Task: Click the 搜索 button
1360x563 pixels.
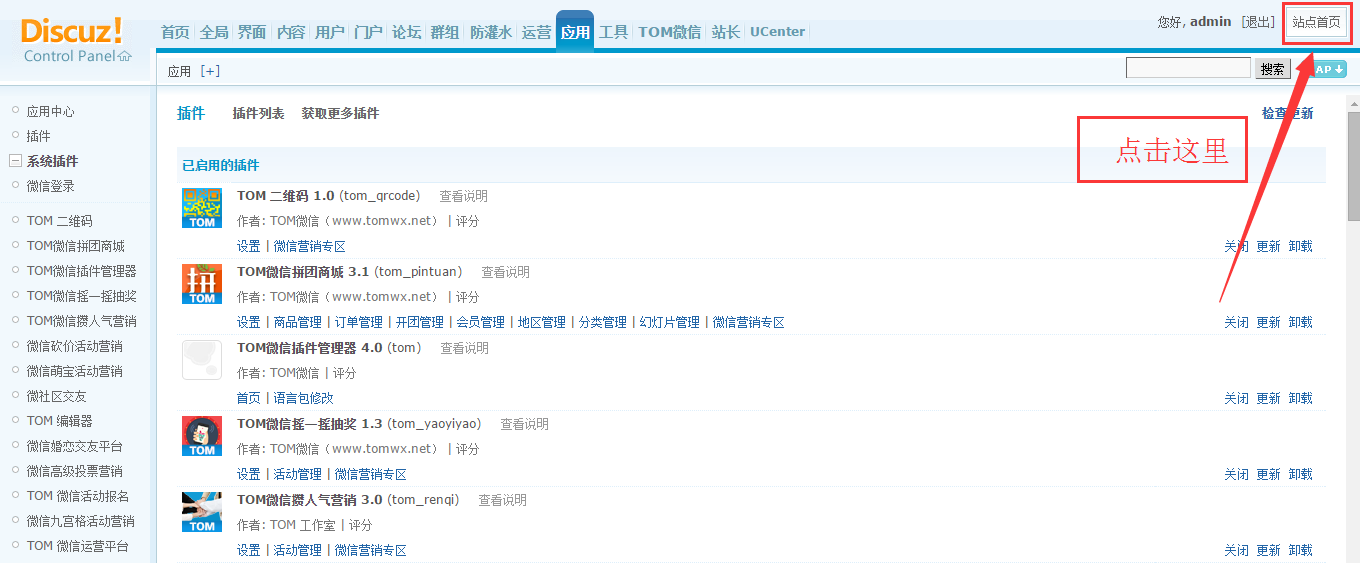Action: [x=1272, y=69]
